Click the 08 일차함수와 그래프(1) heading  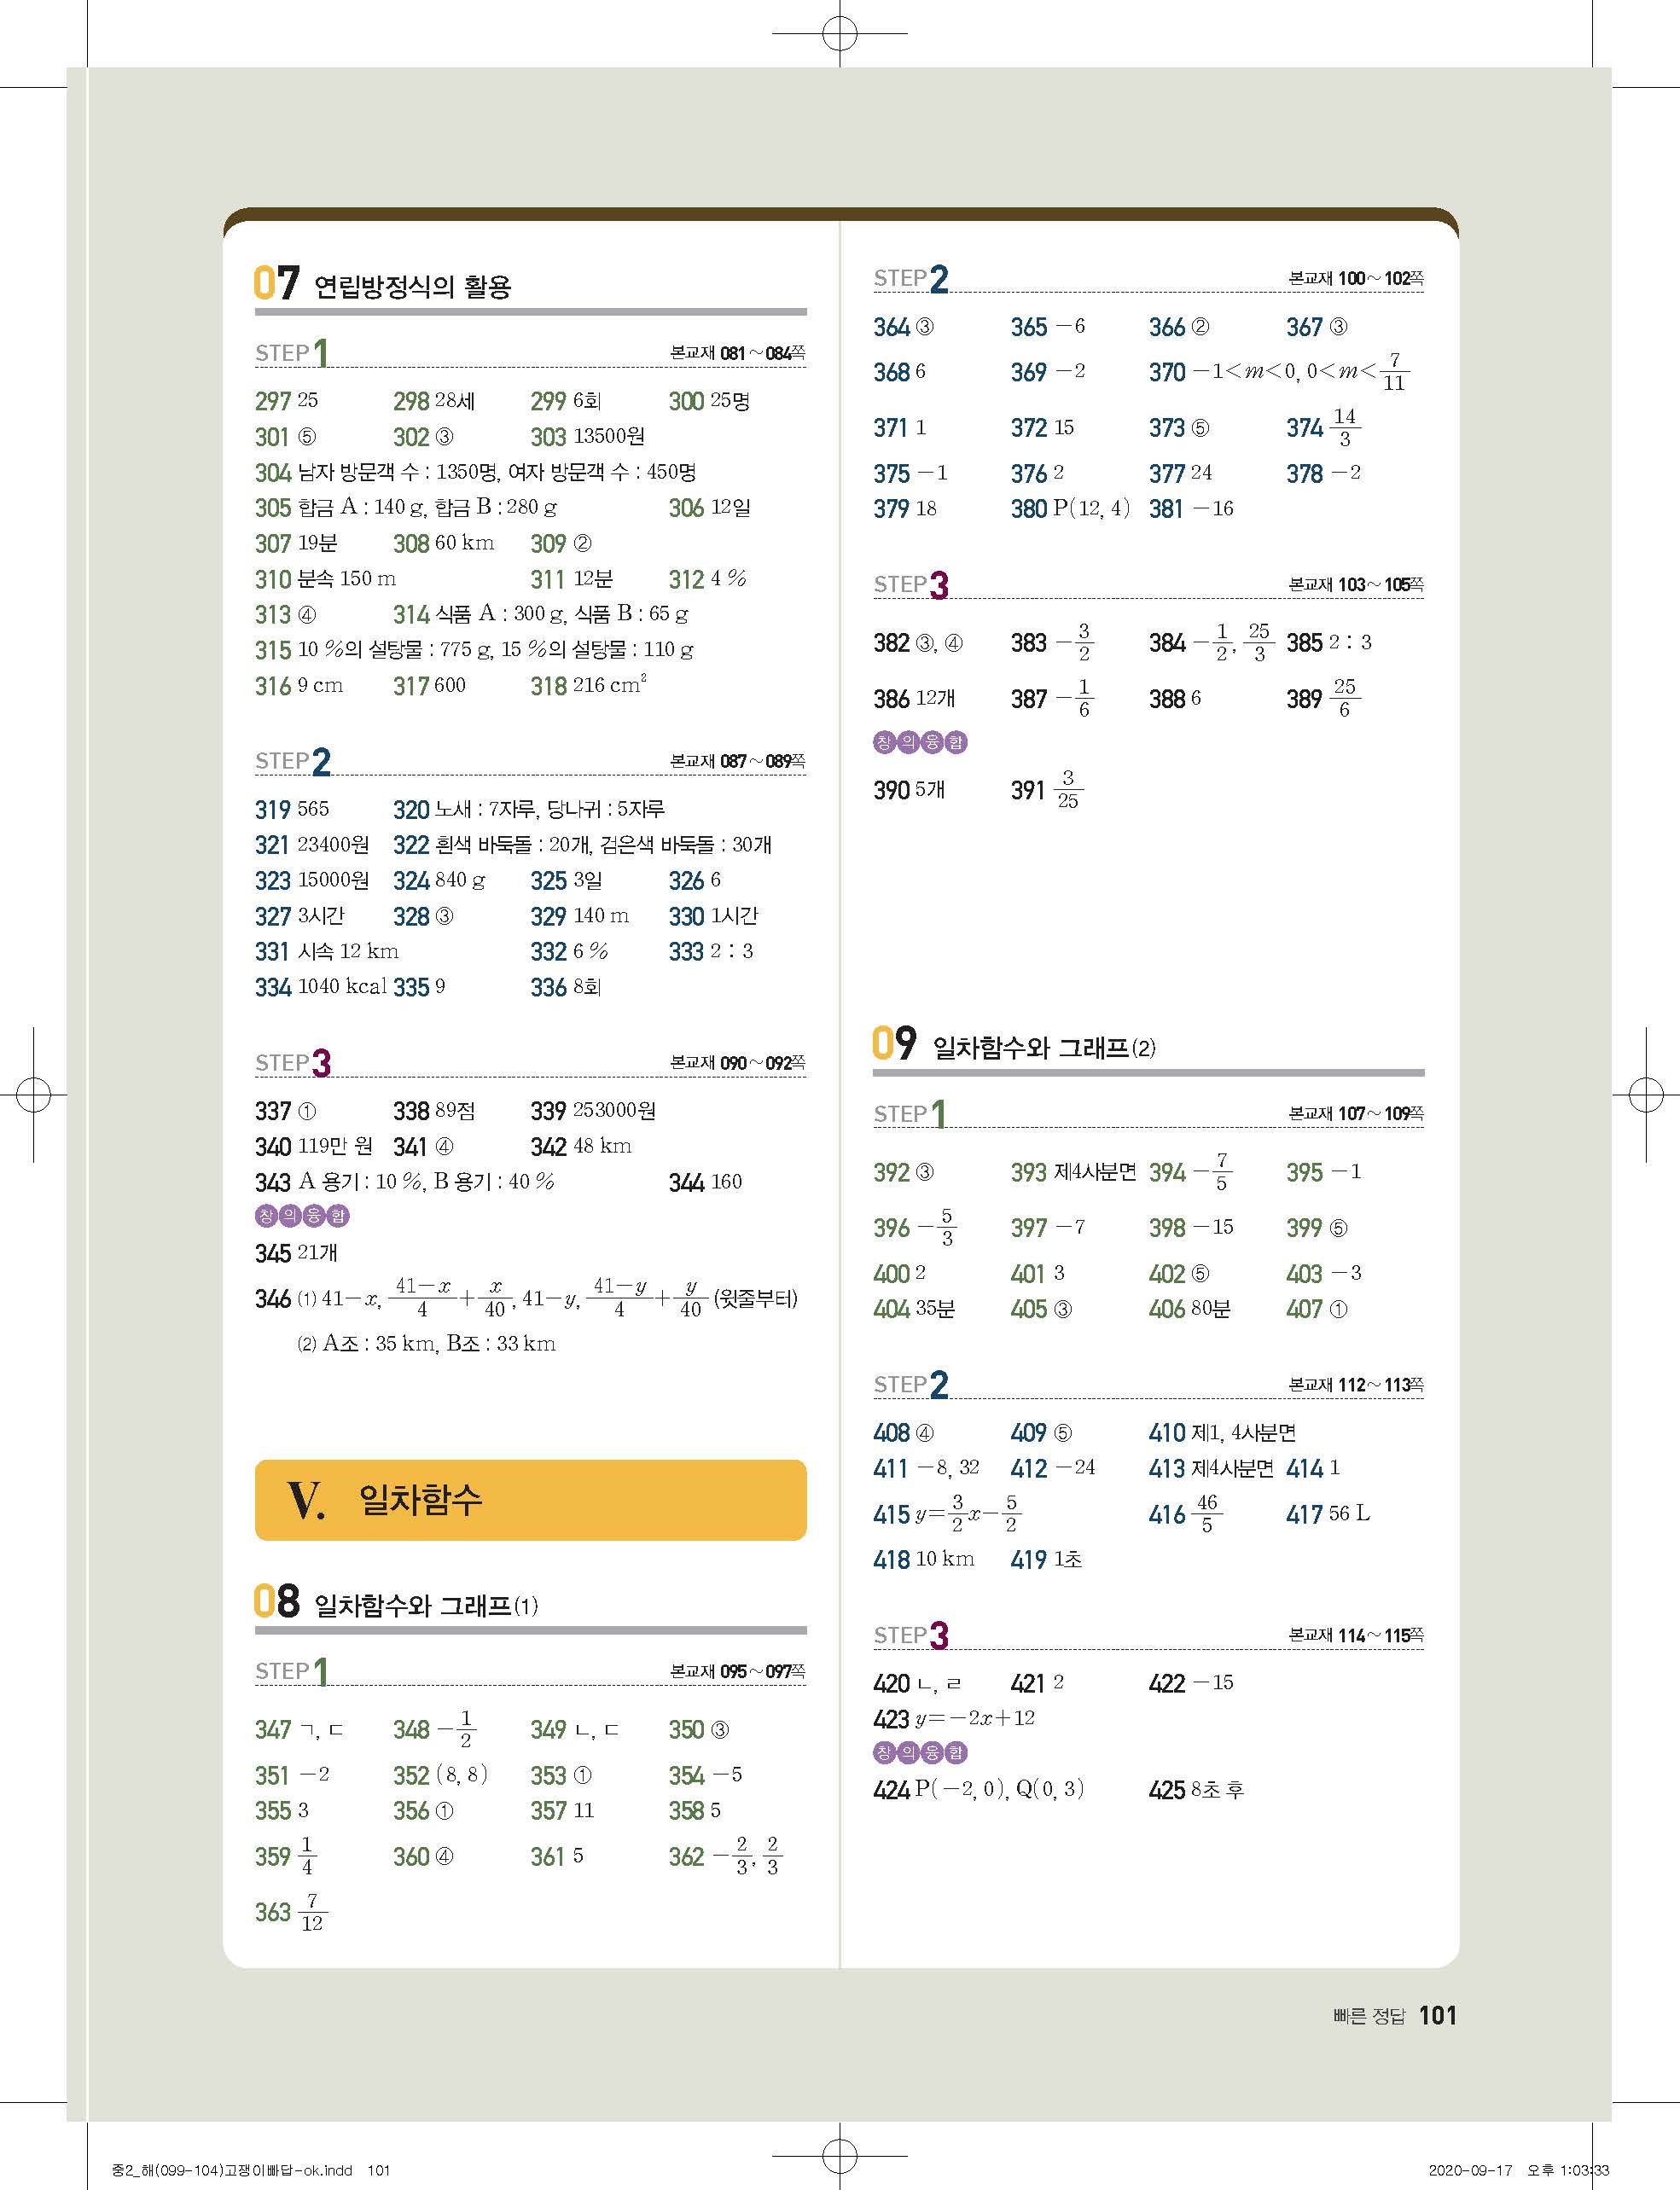tap(396, 1603)
